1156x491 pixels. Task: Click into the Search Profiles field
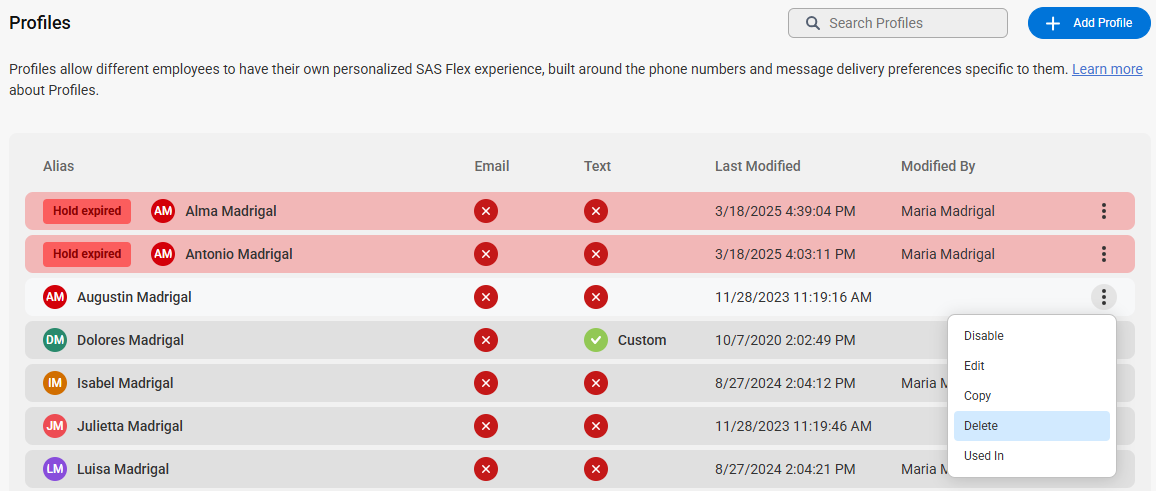tap(897, 23)
